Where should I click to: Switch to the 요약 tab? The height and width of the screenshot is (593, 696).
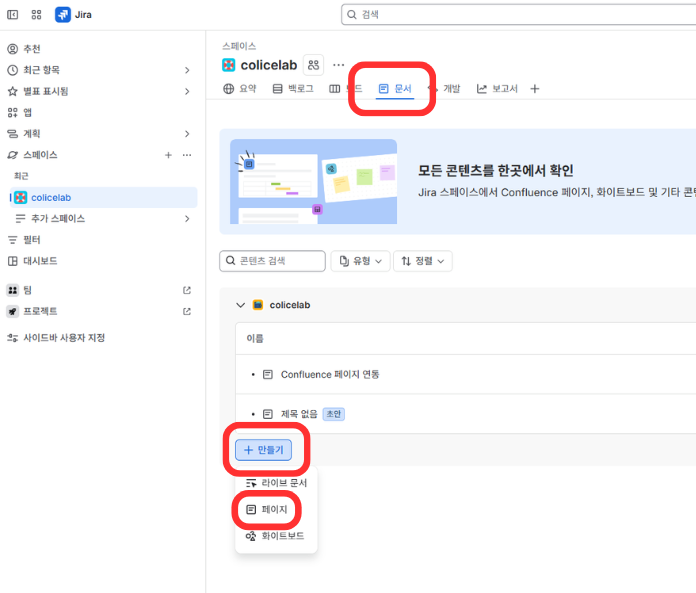(x=240, y=89)
